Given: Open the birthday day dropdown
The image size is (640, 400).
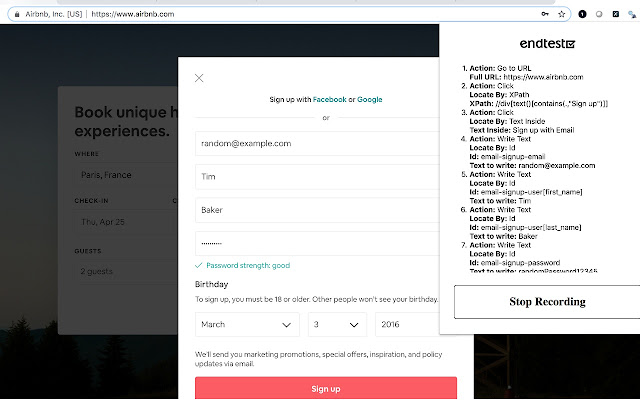Looking at the screenshot, I should (338, 324).
